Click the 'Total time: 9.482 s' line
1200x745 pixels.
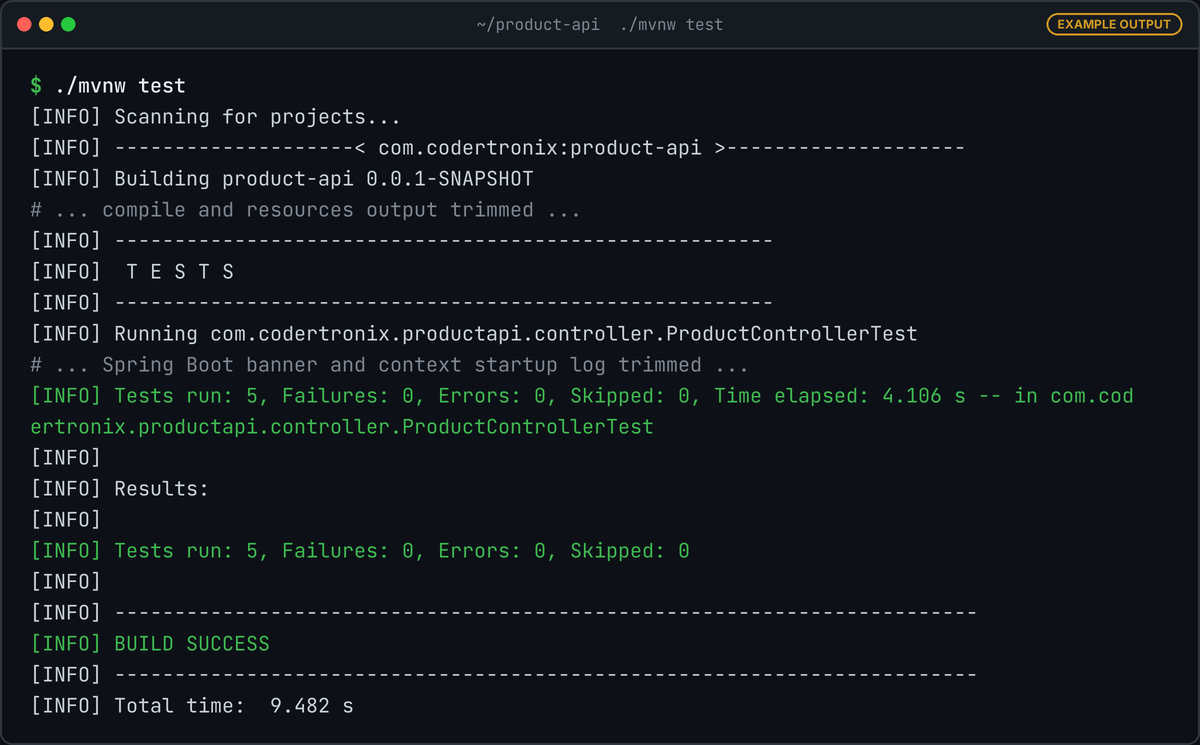pyautogui.click(x=192, y=706)
